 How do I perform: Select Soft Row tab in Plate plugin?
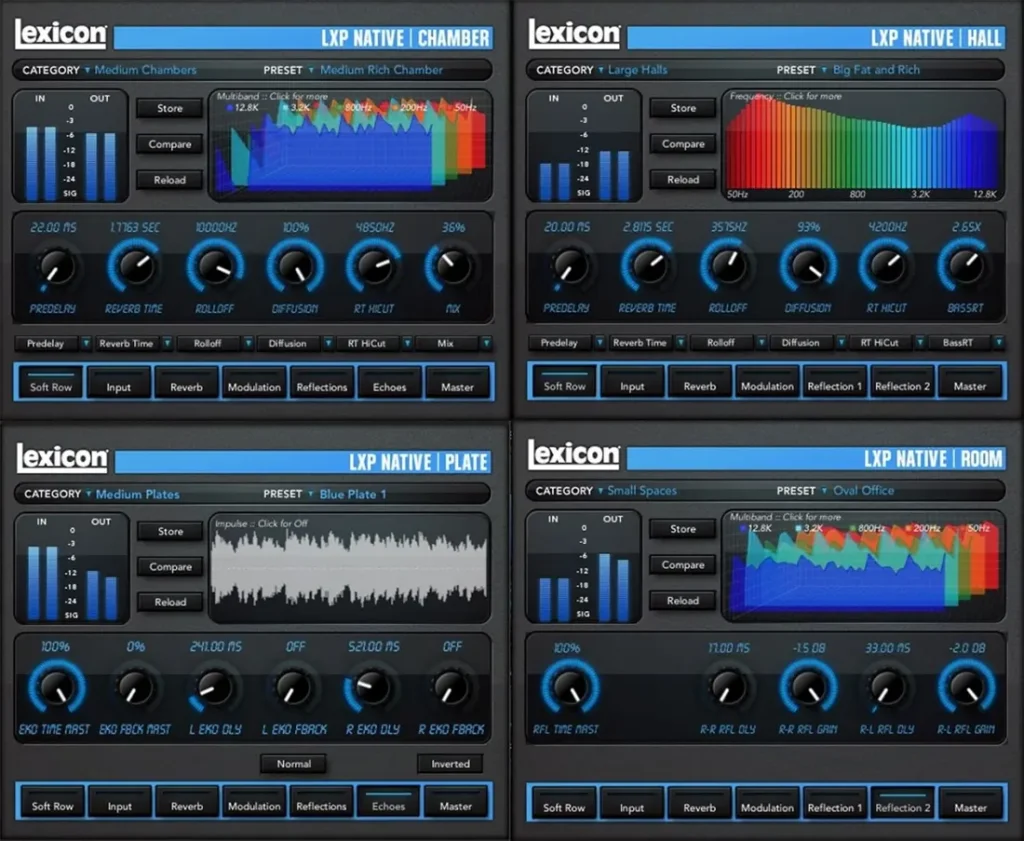[x=52, y=802]
